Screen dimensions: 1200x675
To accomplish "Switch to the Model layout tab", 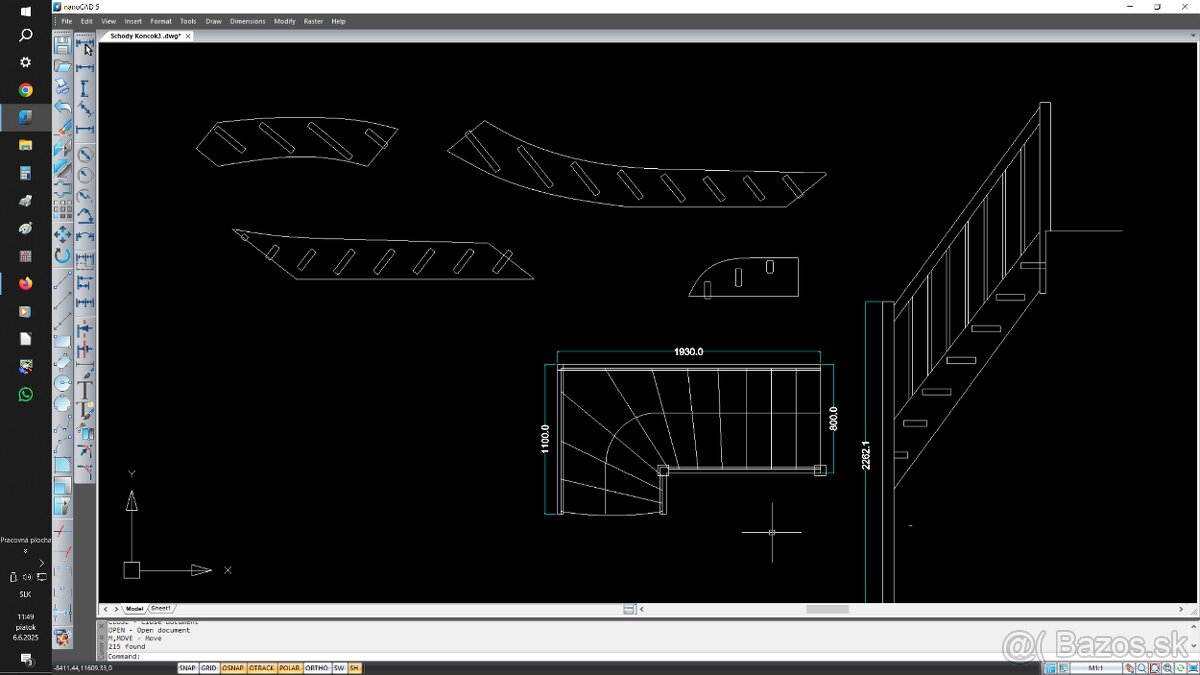I will [x=134, y=608].
